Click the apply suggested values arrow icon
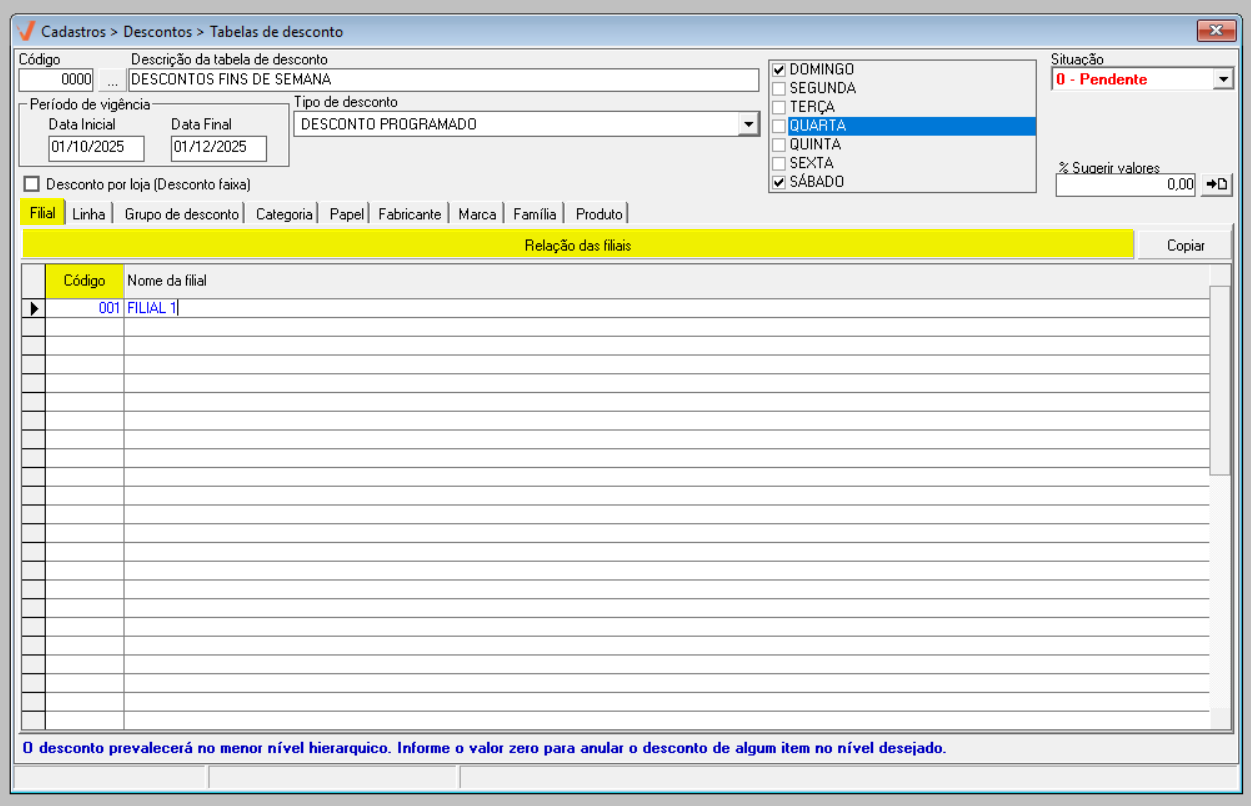 pos(1216,185)
